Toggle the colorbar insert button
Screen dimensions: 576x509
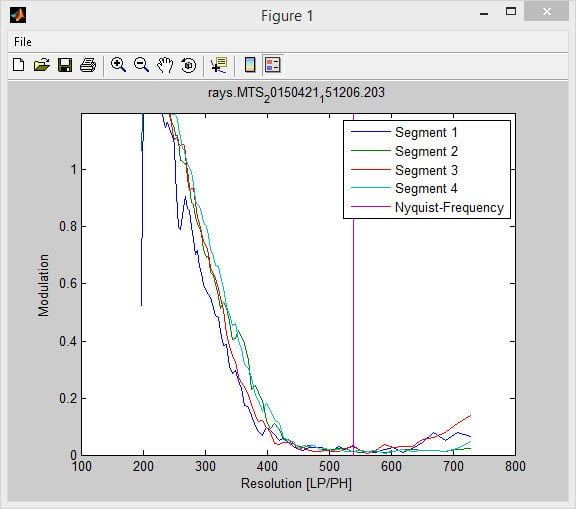point(250,65)
